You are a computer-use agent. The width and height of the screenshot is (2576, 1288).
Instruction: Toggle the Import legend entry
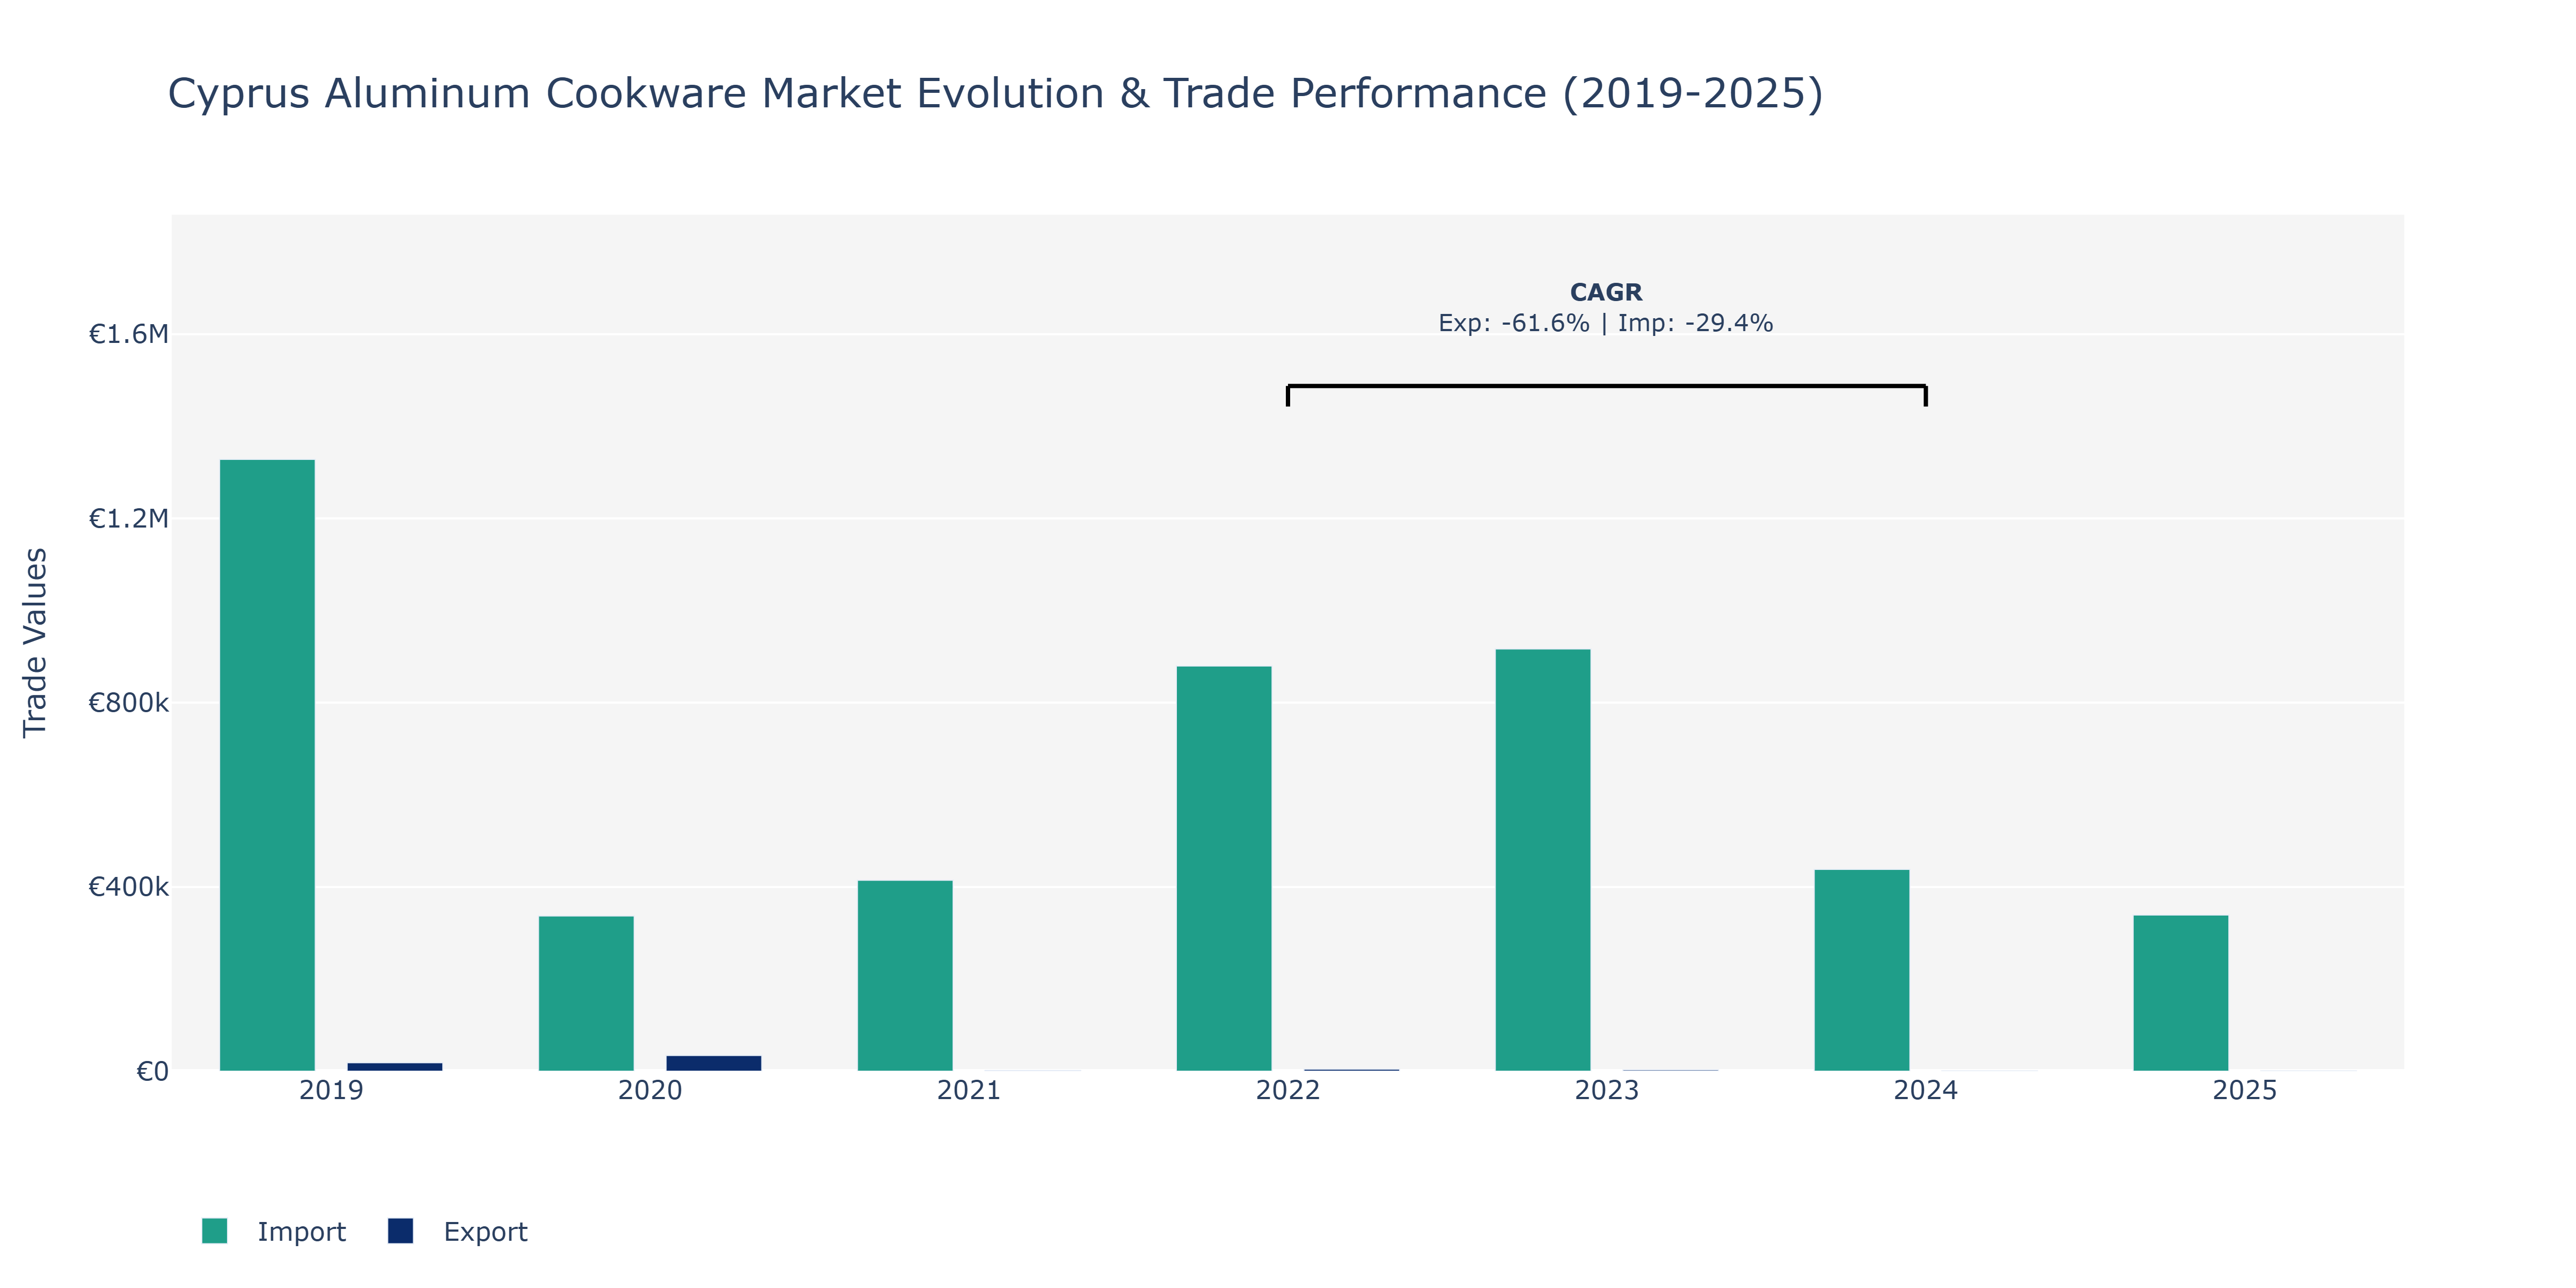(273, 1231)
